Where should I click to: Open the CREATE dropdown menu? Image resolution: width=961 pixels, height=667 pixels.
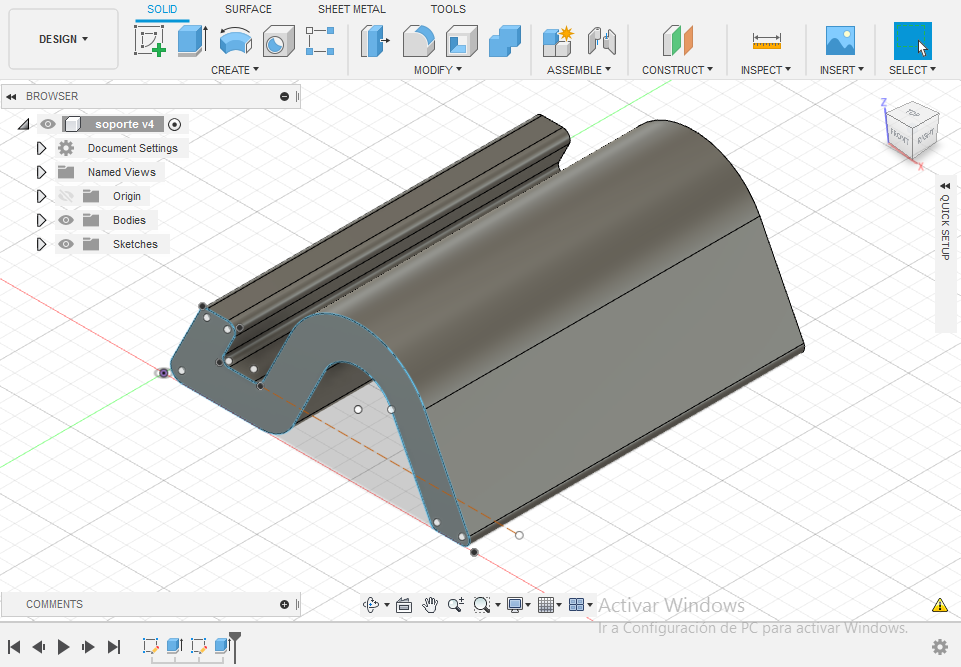point(235,70)
